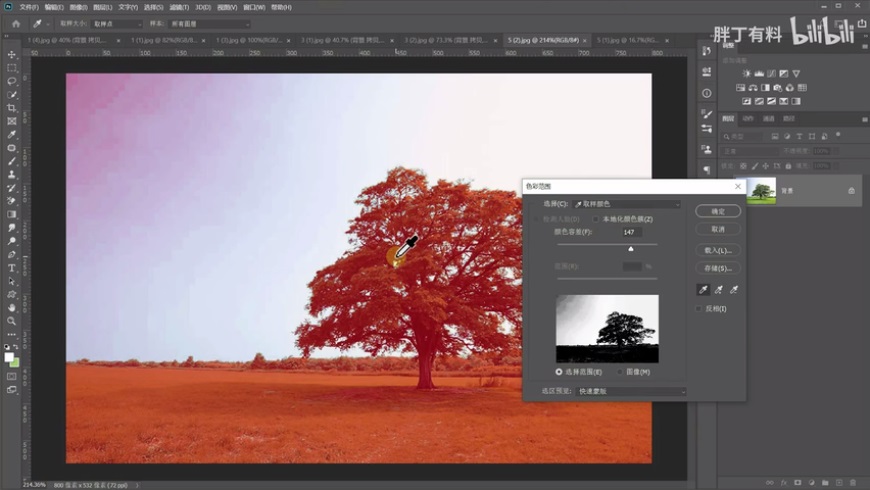870x490 pixels.
Task: Select the Lasso tool
Action: tap(12, 81)
